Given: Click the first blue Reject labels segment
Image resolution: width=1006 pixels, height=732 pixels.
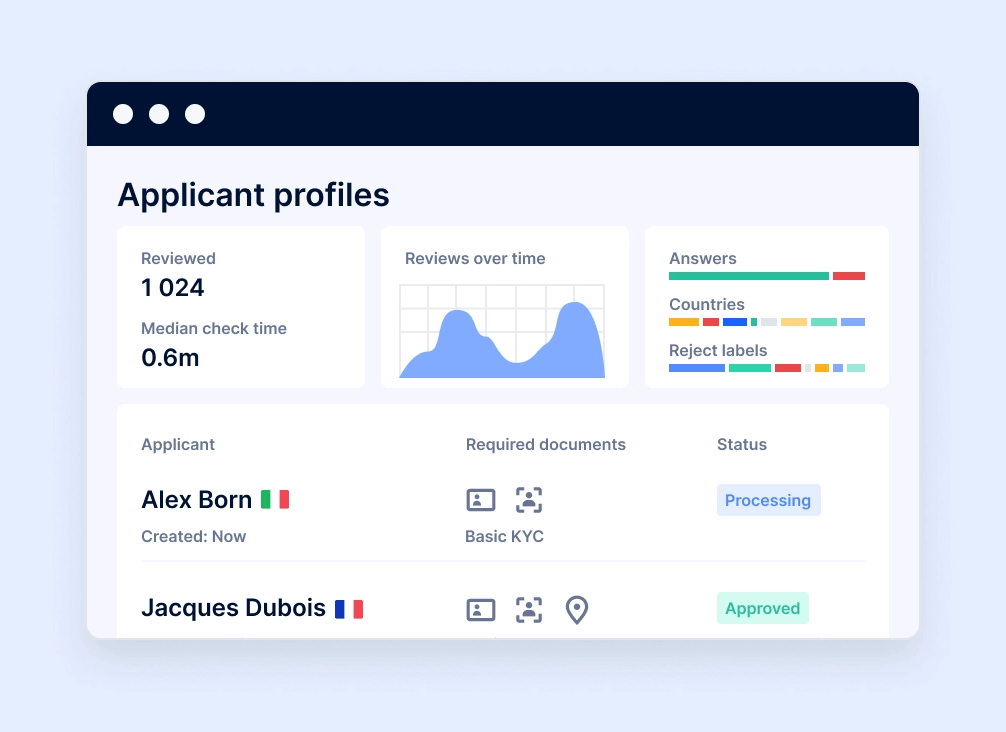Looking at the screenshot, I should (696, 368).
